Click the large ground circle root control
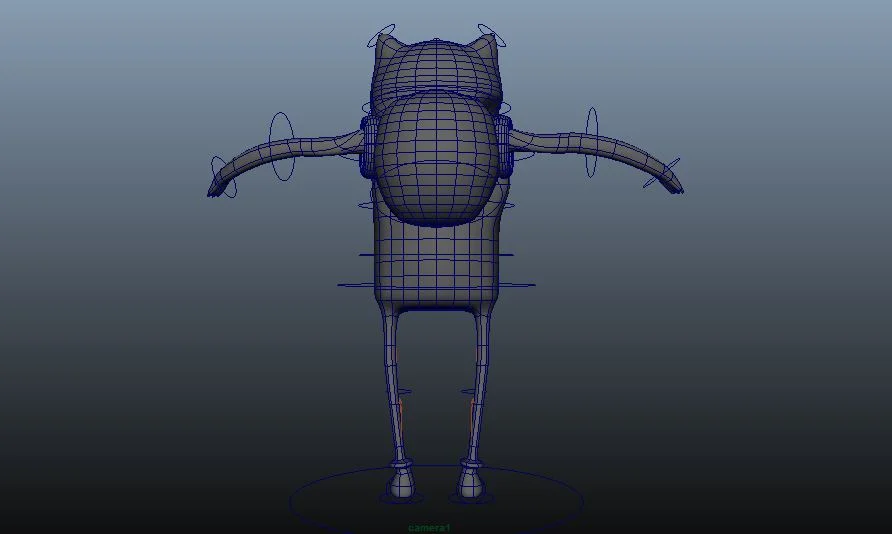 click(x=436, y=500)
